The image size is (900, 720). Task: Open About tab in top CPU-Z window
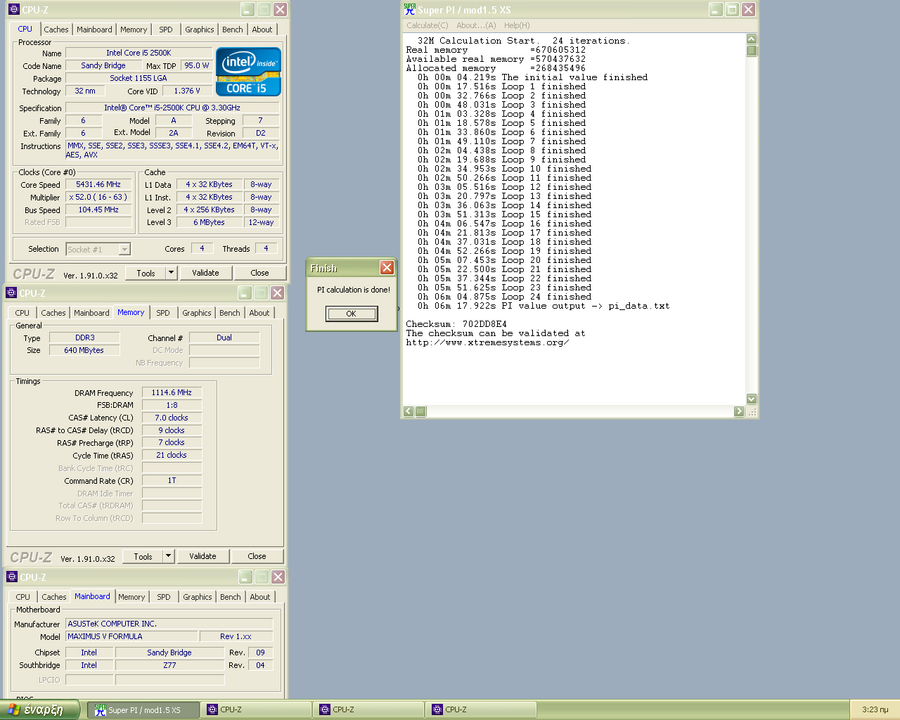coord(262,29)
